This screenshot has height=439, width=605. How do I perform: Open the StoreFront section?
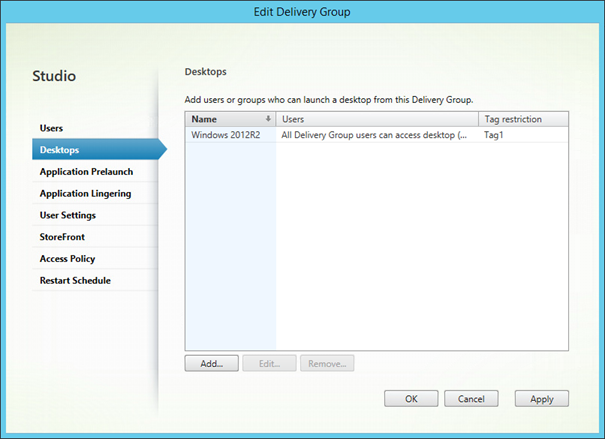[x=95, y=237]
